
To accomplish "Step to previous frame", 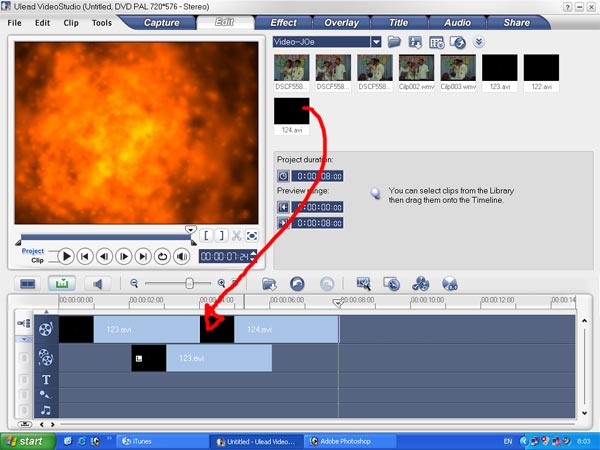I will (104, 256).
